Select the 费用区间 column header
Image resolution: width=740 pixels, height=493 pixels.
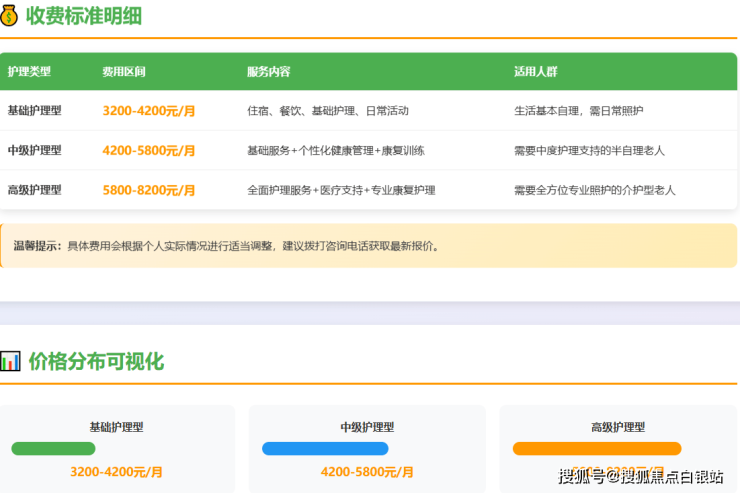123,72
